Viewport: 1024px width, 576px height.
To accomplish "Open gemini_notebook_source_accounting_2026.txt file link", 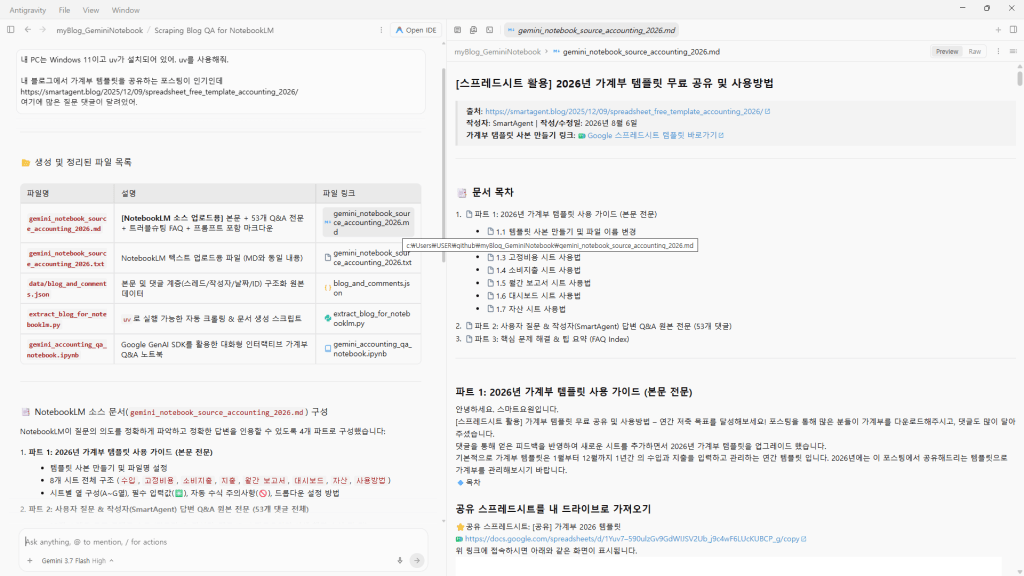I will pyautogui.click(x=368, y=257).
